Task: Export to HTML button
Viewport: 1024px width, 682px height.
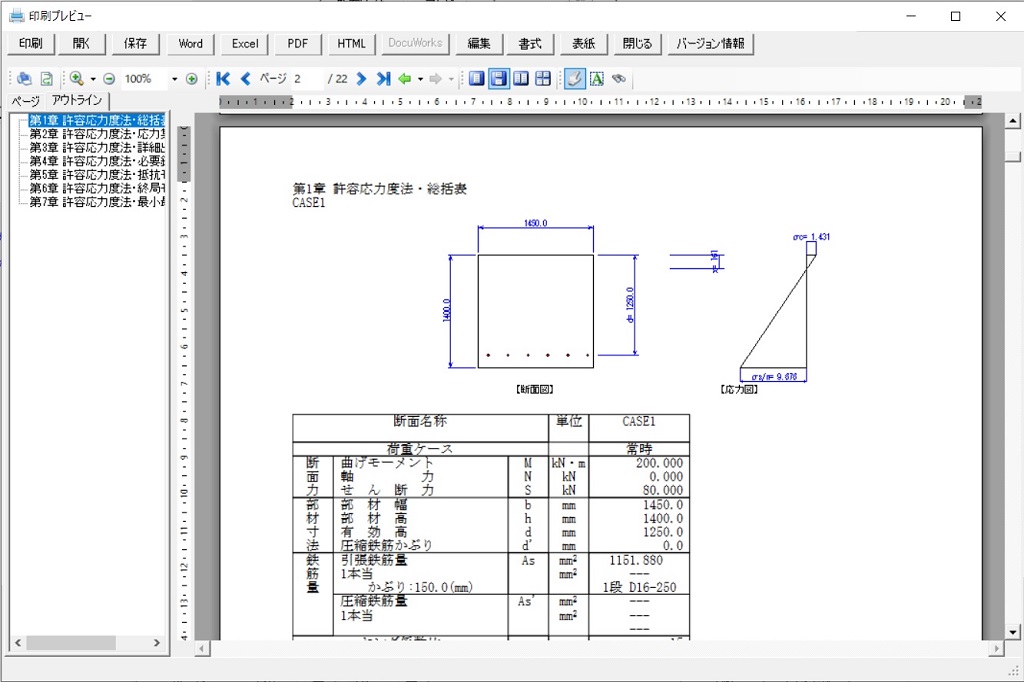Action: (x=351, y=44)
